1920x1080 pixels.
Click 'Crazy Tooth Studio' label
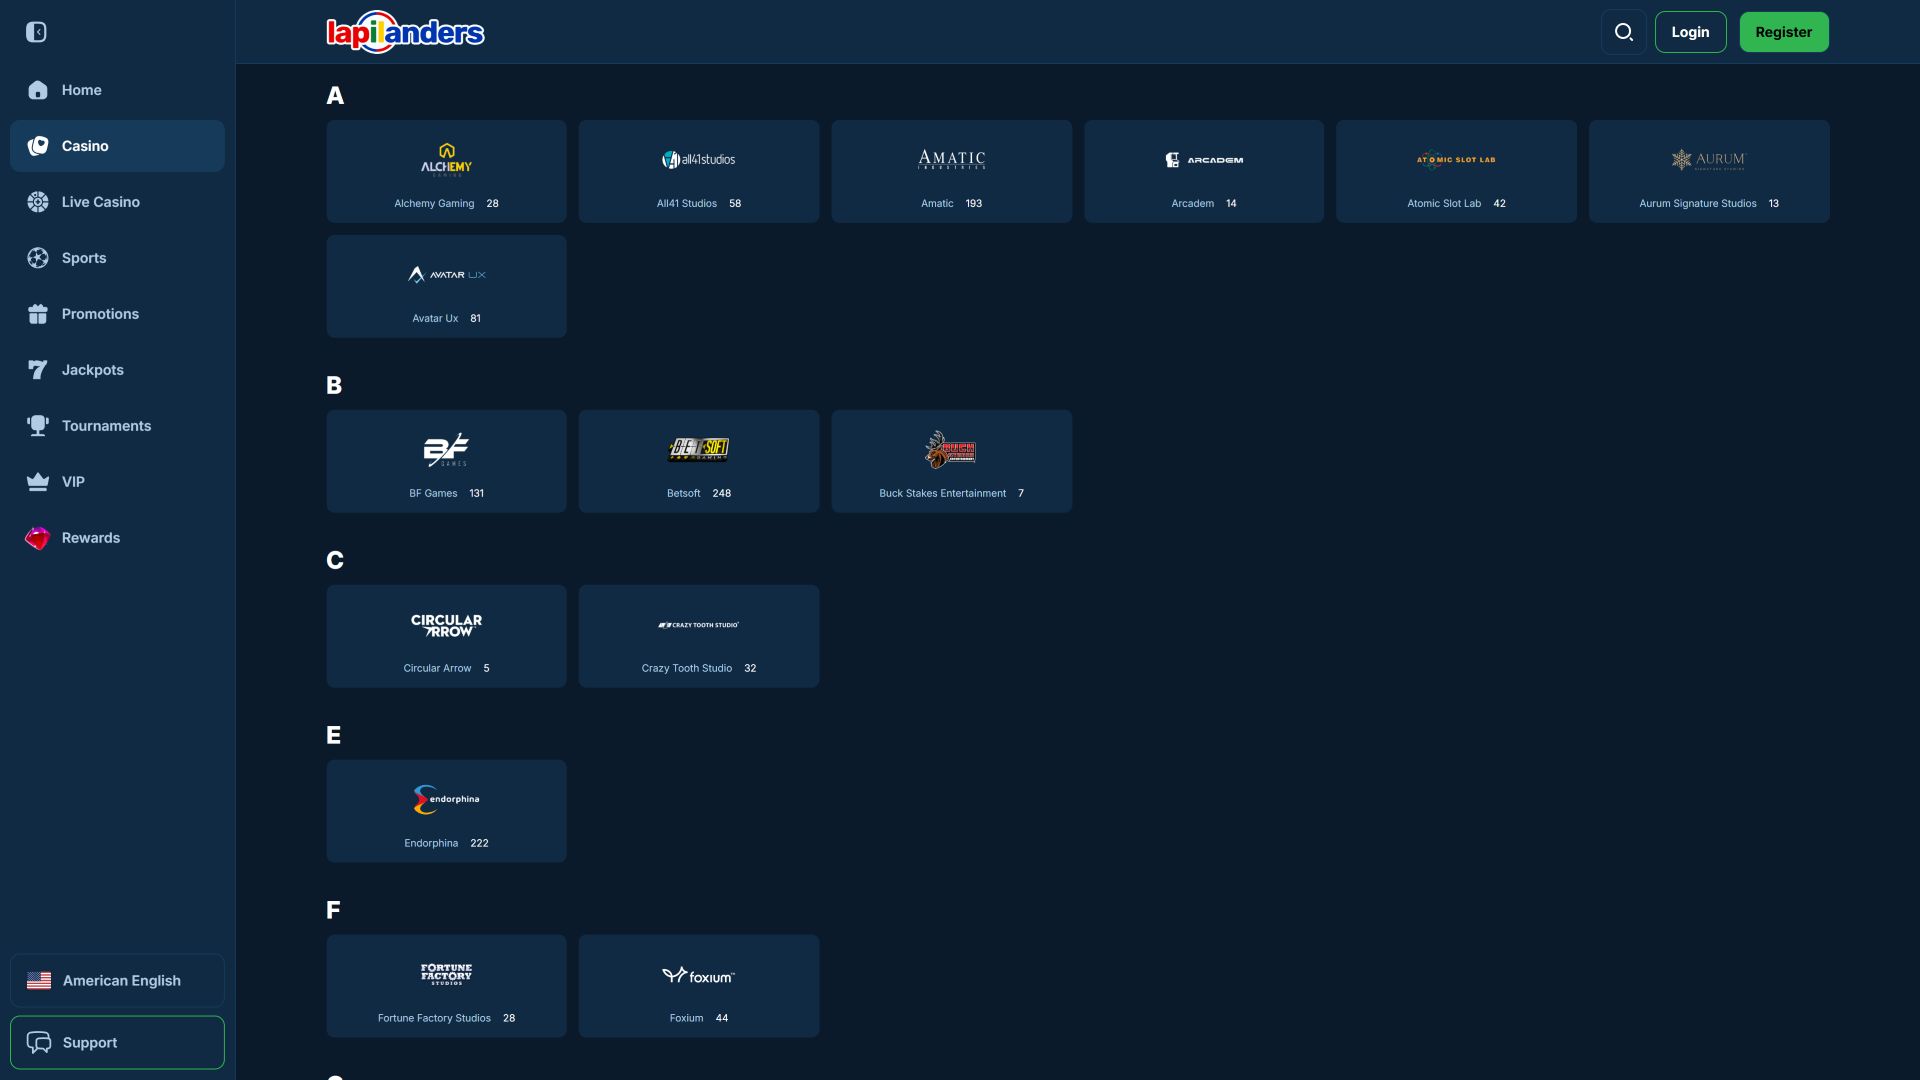coord(687,669)
